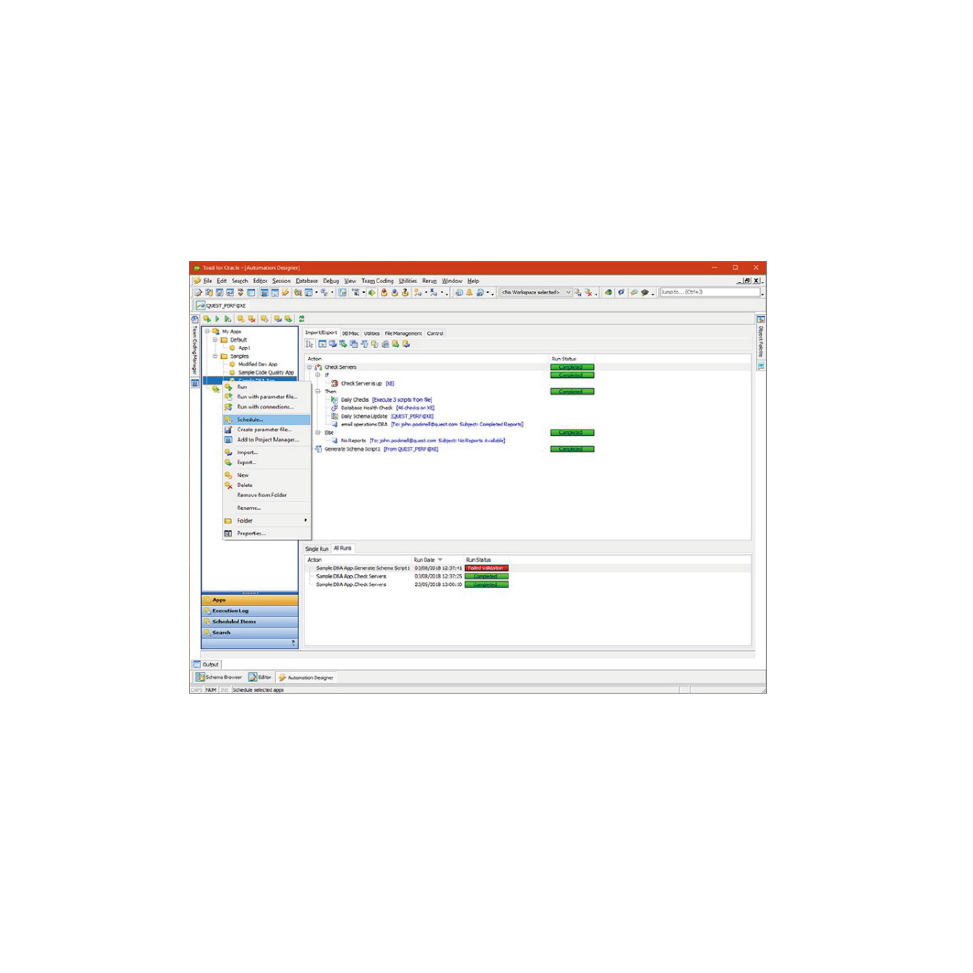Open the Database menu
Screen dimensions: 973x973
307,281
